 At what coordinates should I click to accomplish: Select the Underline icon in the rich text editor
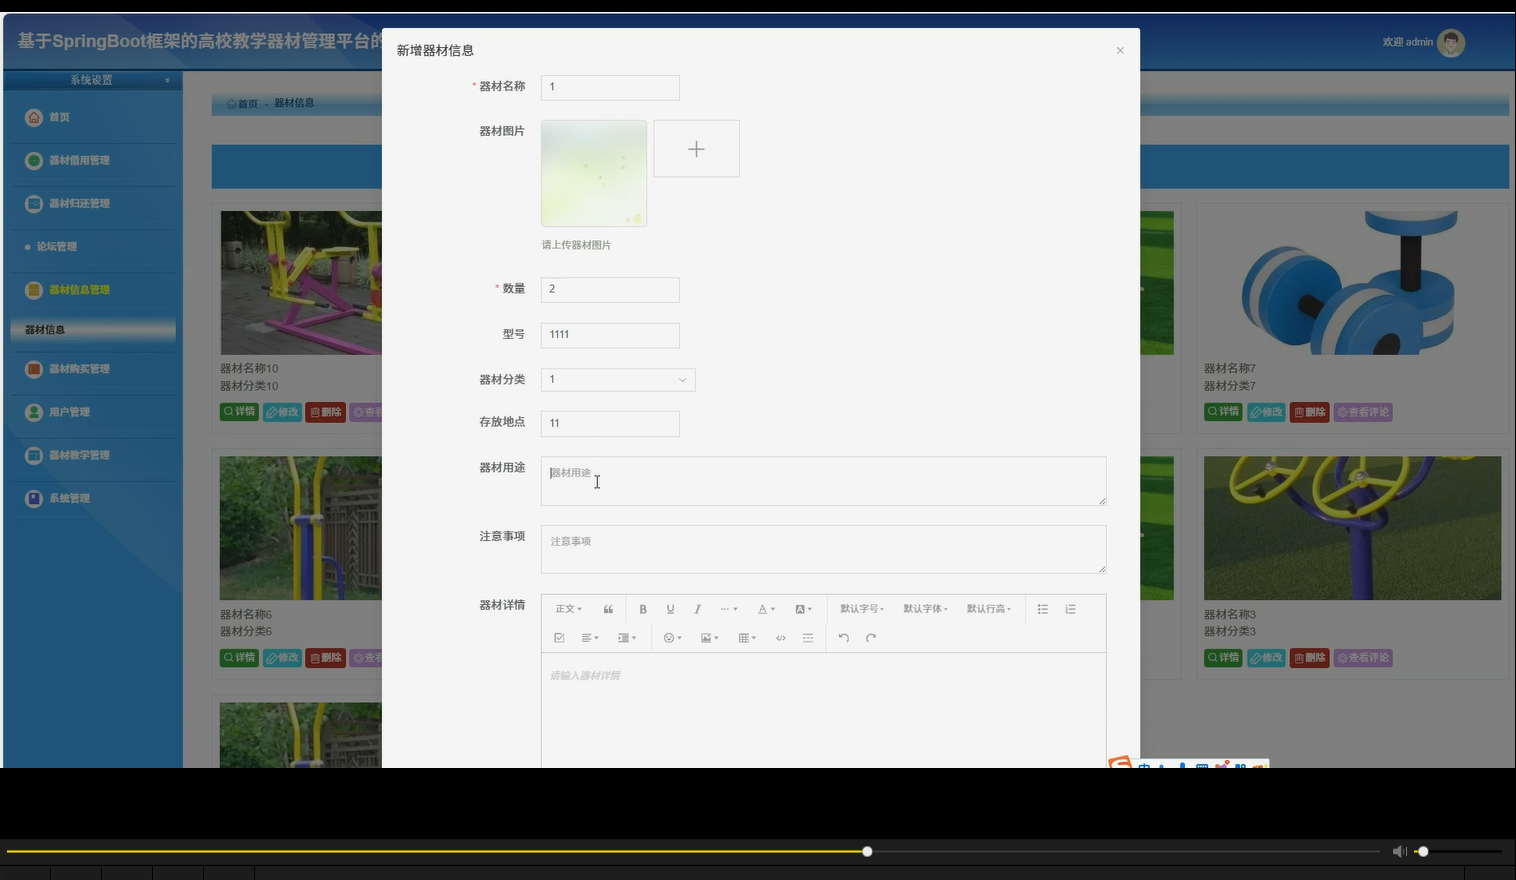670,608
